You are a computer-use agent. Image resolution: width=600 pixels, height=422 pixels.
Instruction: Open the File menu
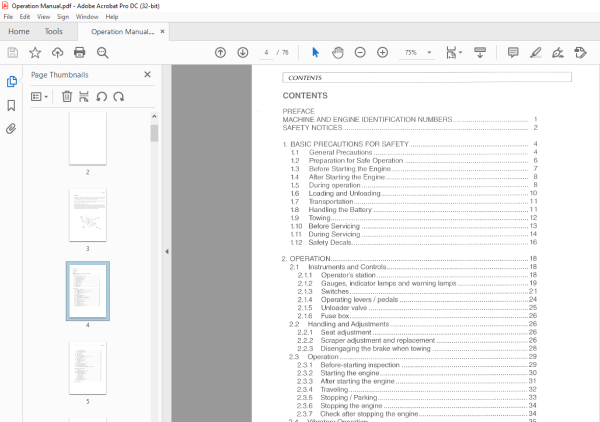coord(8,17)
